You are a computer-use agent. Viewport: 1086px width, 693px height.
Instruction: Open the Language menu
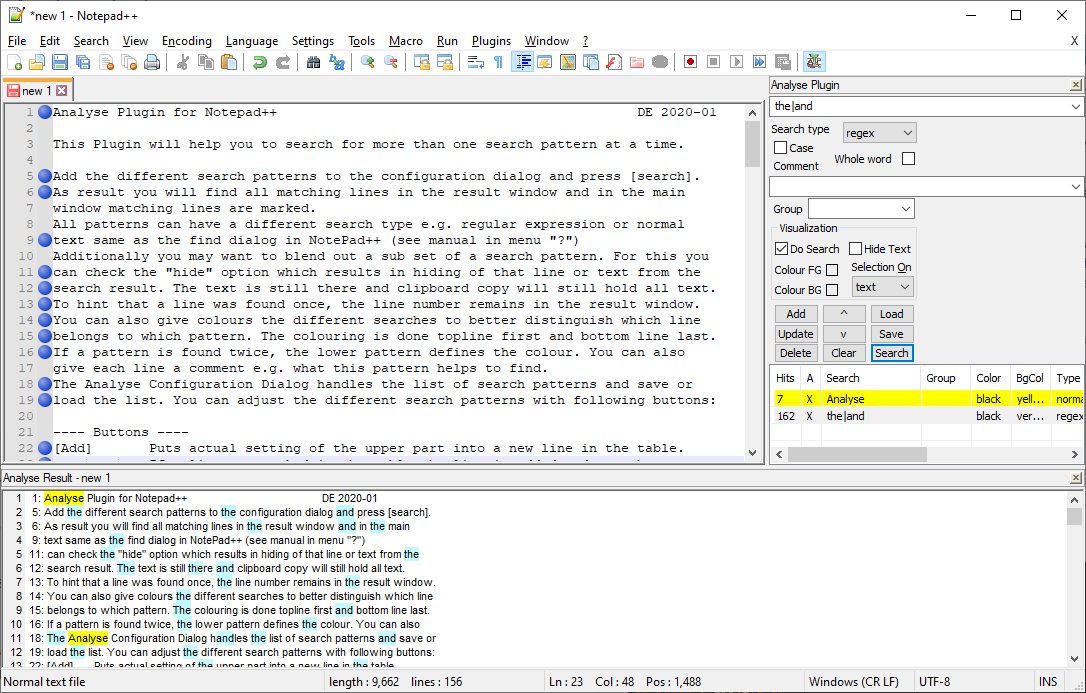pyautogui.click(x=252, y=42)
